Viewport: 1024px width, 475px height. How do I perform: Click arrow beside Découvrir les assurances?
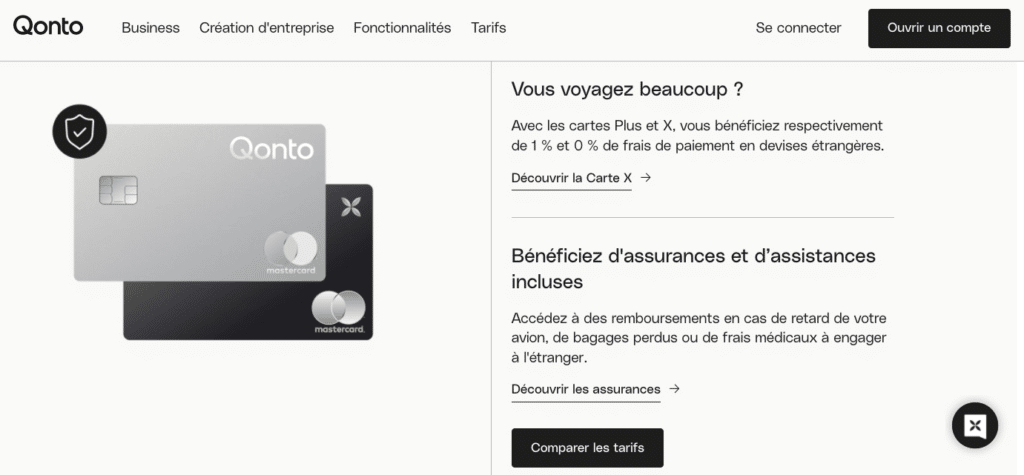coord(675,389)
